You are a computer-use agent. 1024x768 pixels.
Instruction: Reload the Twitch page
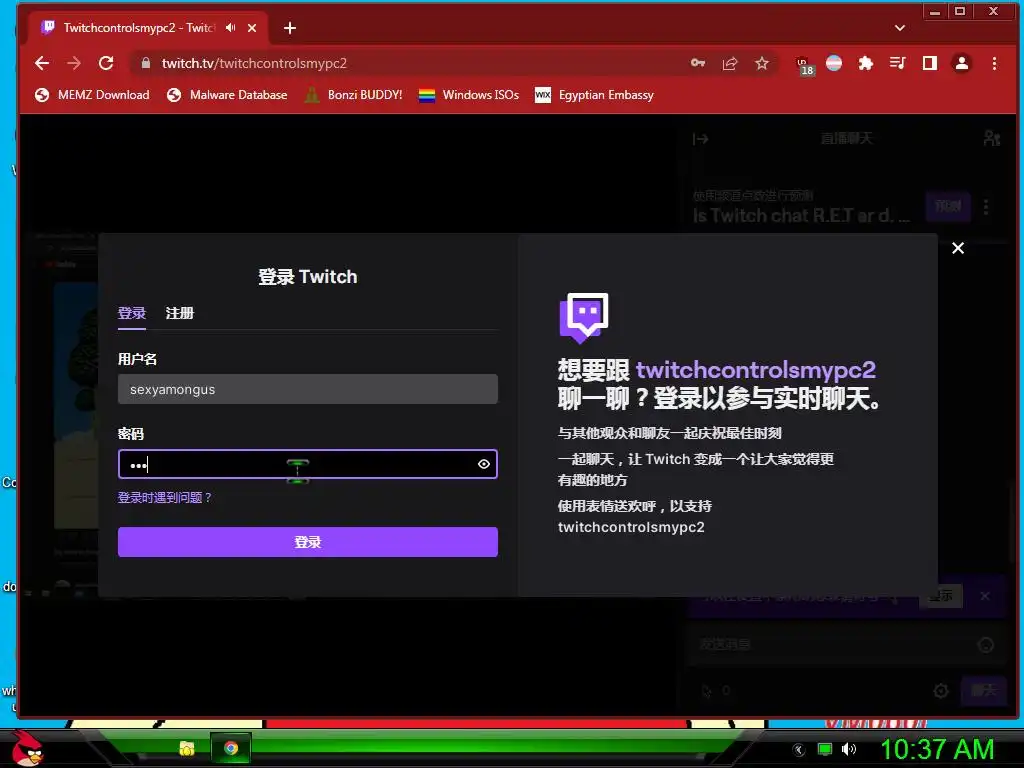click(x=106, y=63)
